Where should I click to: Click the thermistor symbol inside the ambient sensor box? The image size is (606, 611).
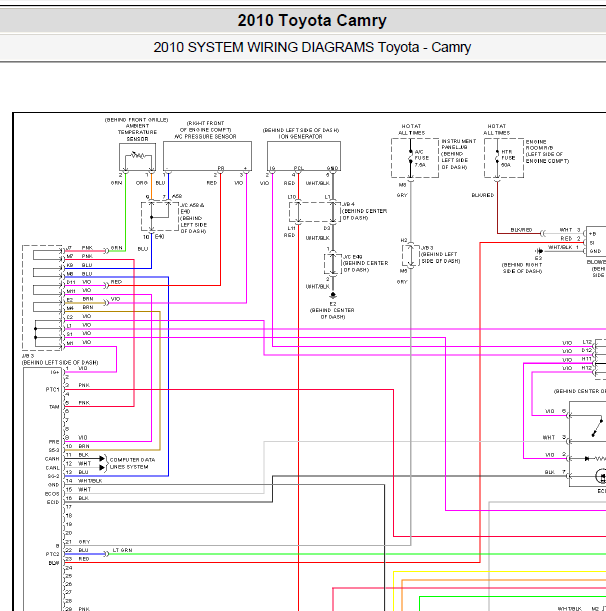pos(138,155)
